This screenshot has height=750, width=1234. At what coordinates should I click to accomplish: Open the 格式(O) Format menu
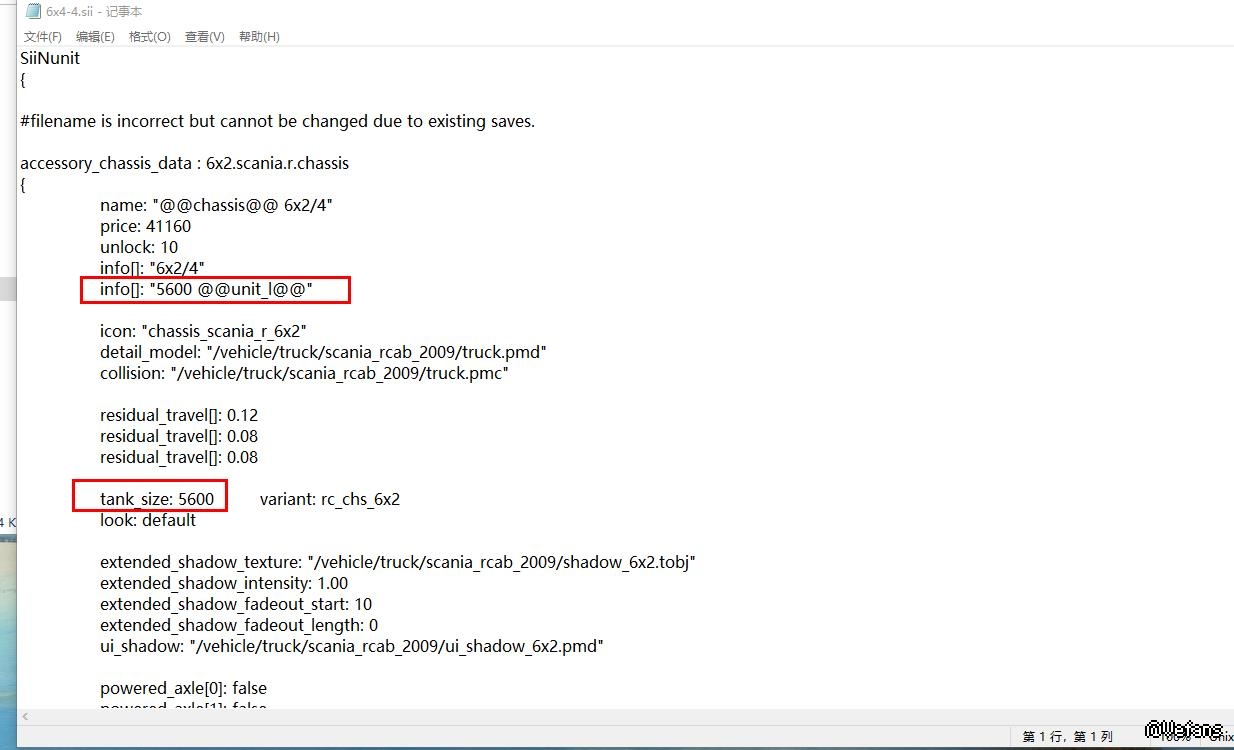click(149, 37)
